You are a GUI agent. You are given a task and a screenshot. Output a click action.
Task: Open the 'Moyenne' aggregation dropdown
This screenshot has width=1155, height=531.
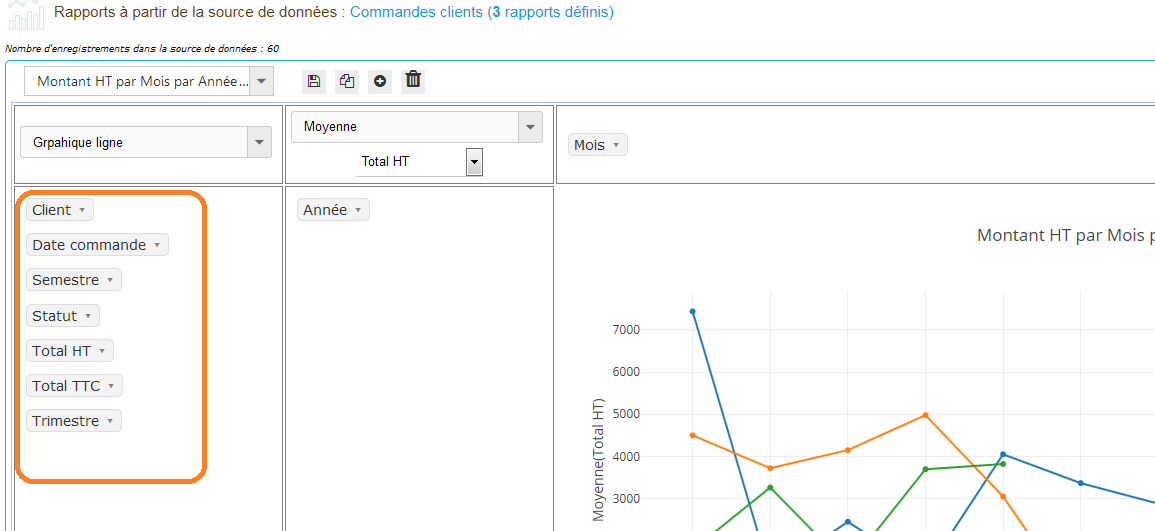point(416,127)
